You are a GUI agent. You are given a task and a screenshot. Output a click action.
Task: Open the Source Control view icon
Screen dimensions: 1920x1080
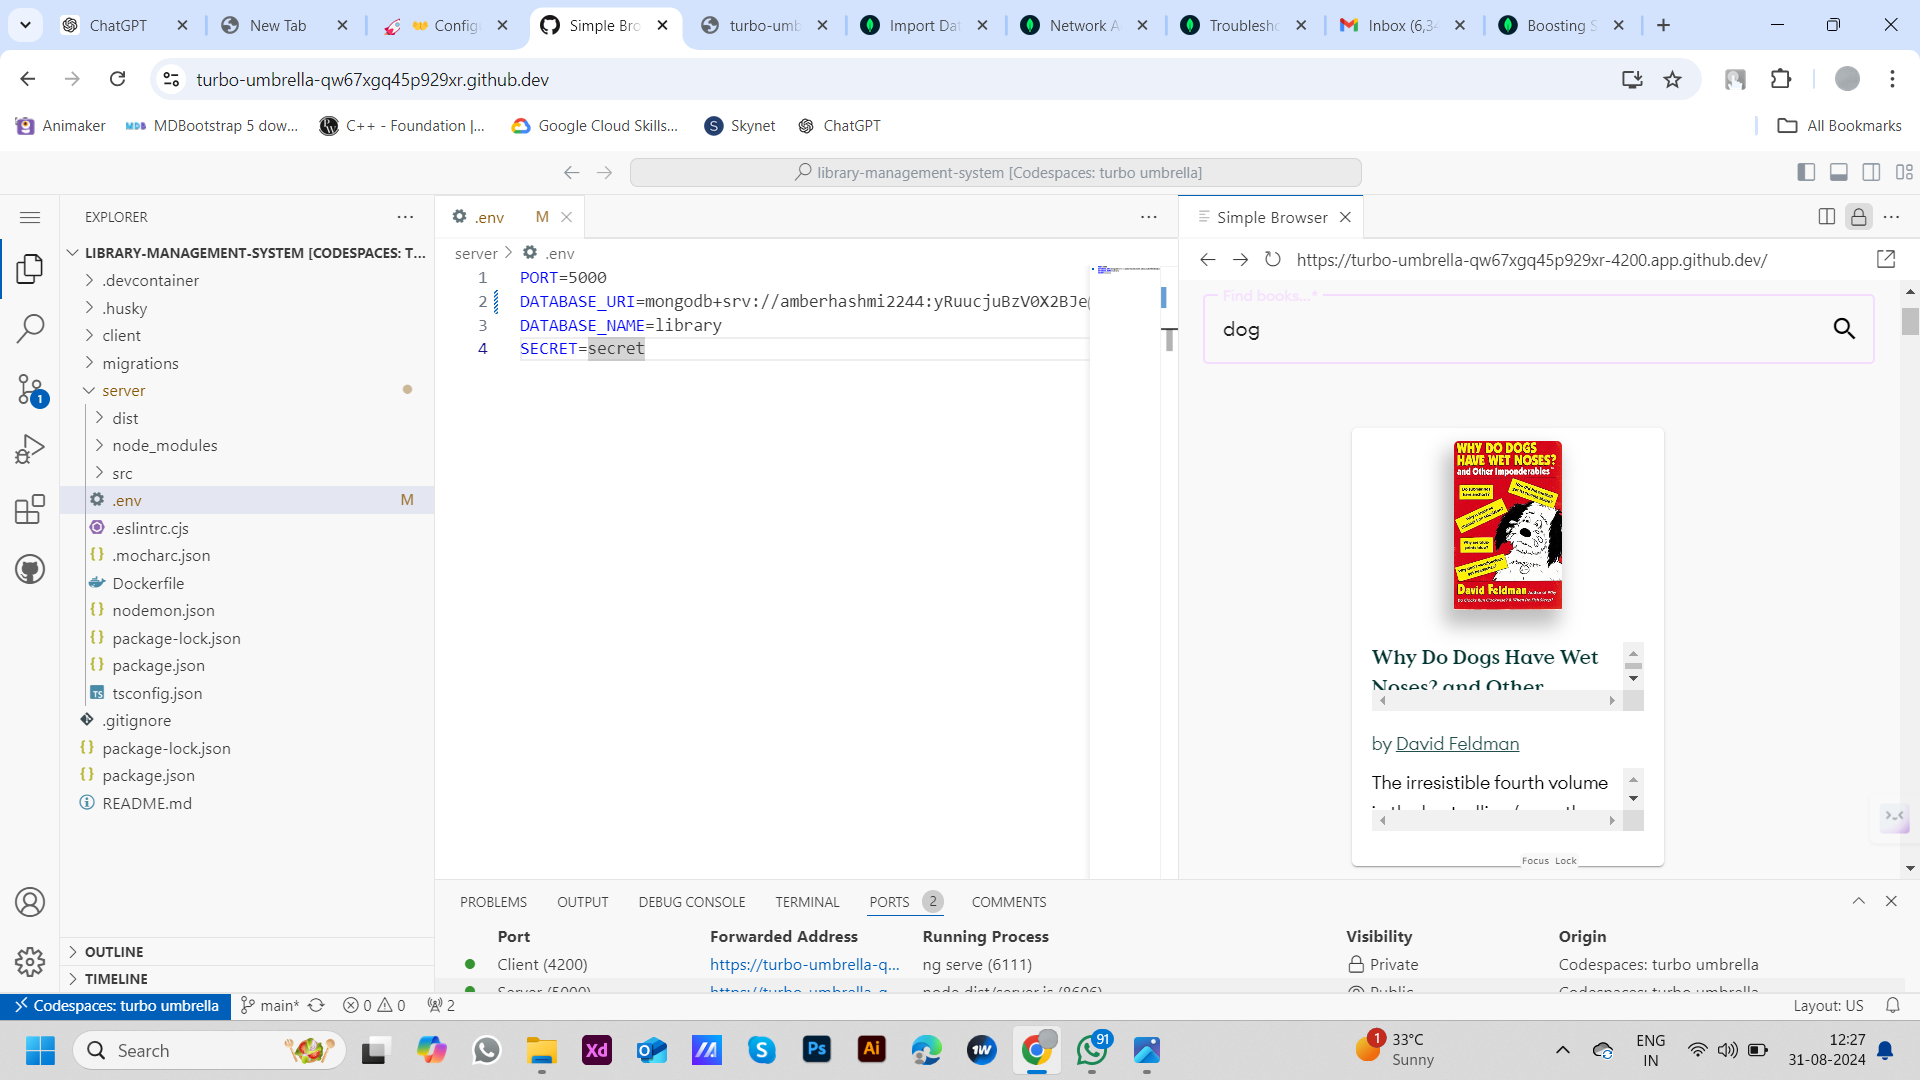[30, 390]
